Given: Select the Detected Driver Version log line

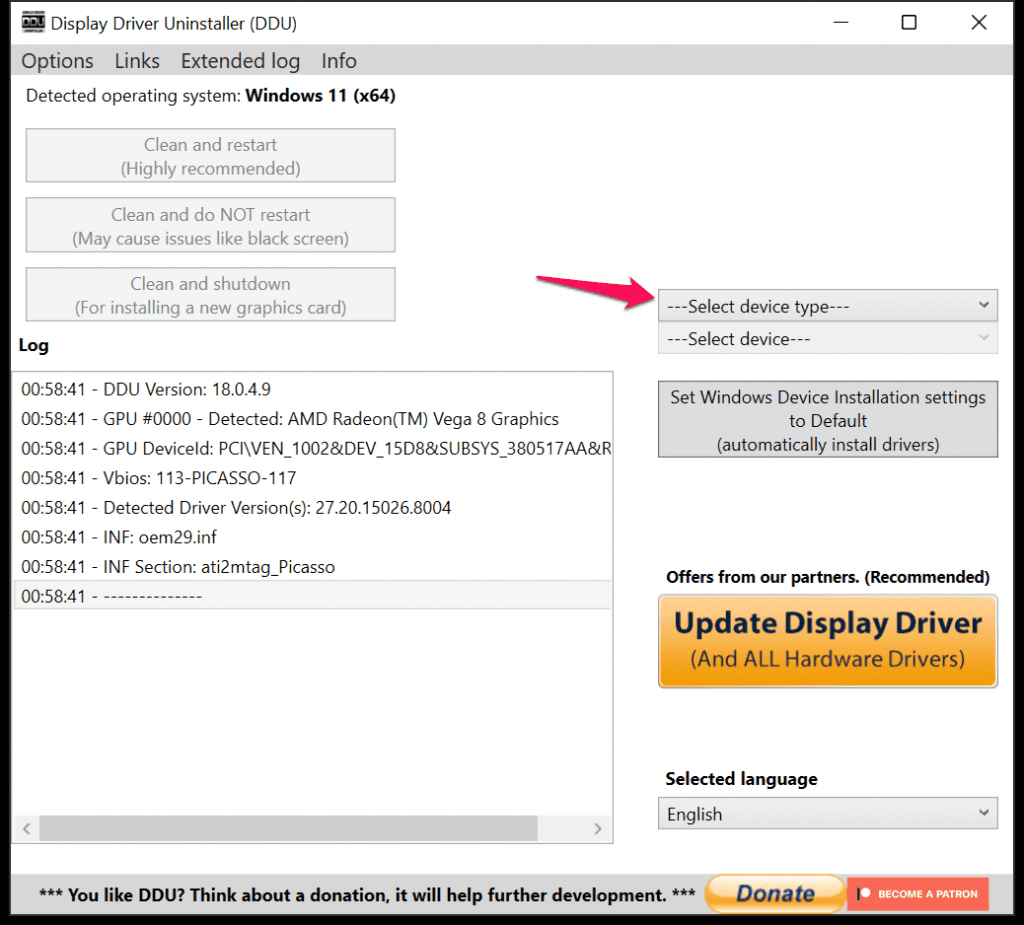Looking at the screenshot, I should click(313, 508).
